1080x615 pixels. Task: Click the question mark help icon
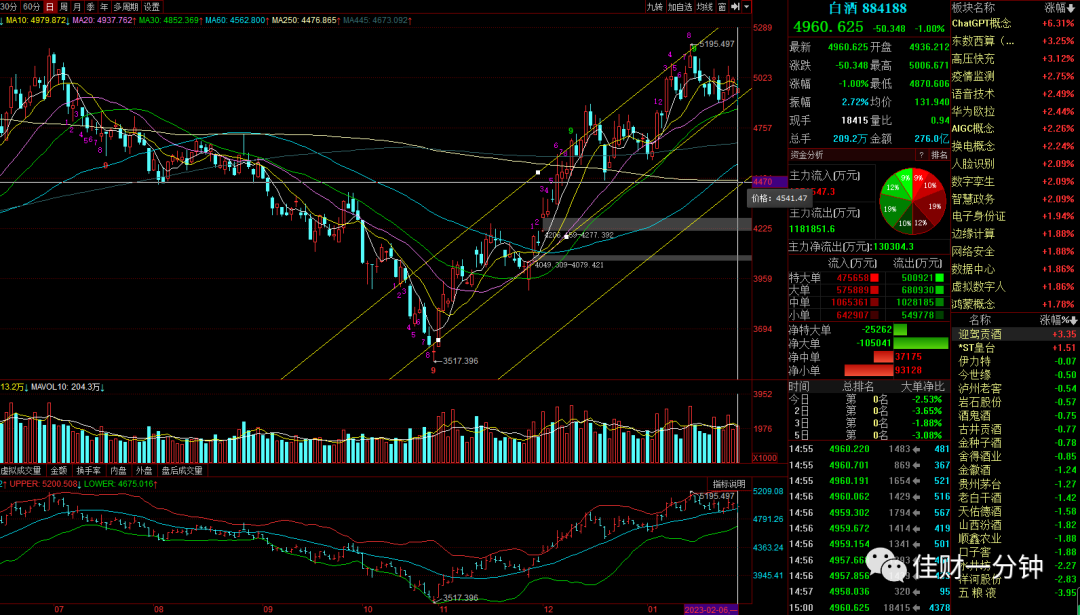point(921,155)
